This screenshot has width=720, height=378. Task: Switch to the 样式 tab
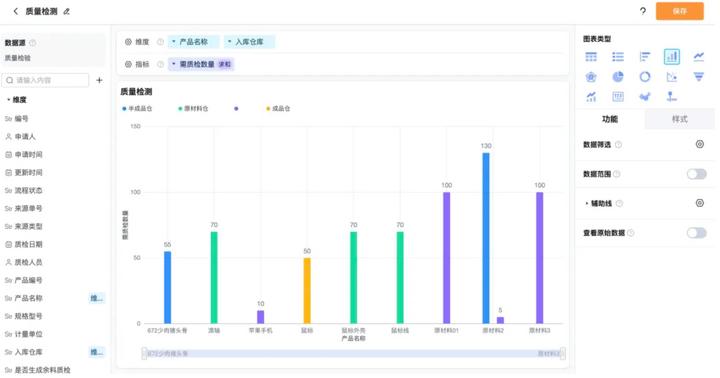[680, 119]
